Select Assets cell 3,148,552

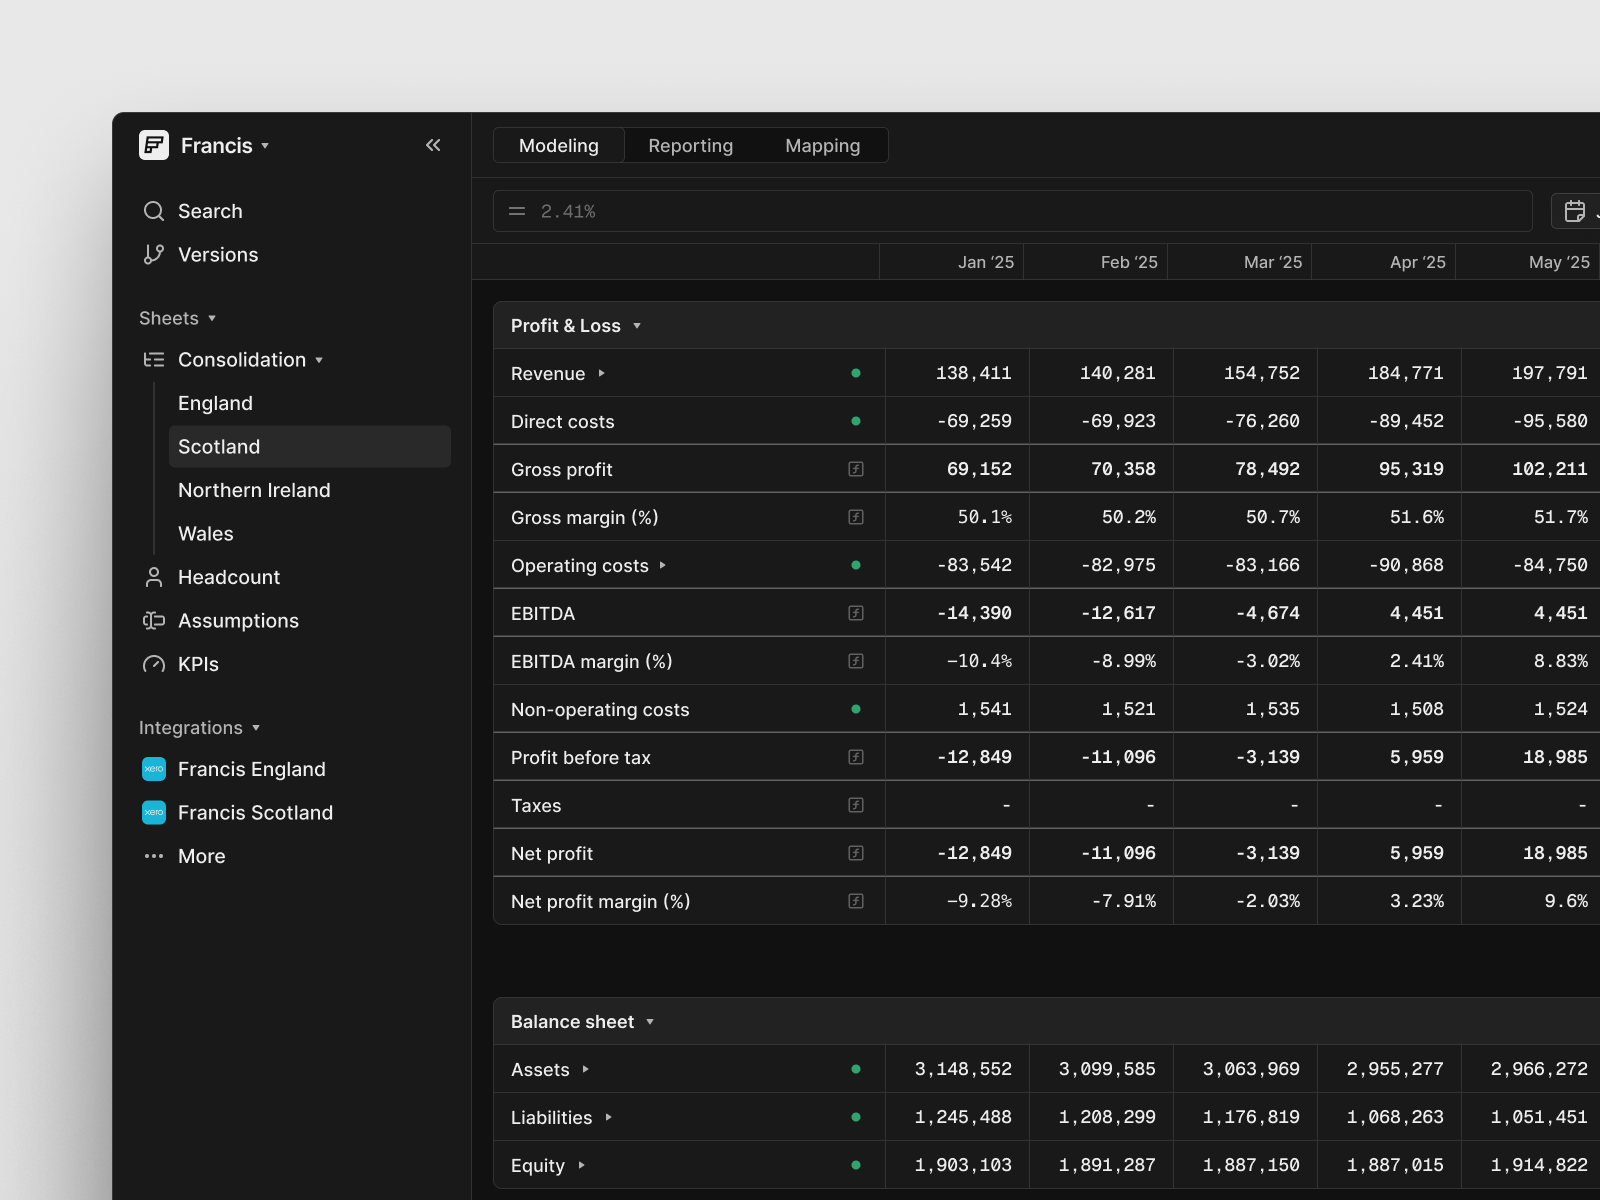point(957,1069)
